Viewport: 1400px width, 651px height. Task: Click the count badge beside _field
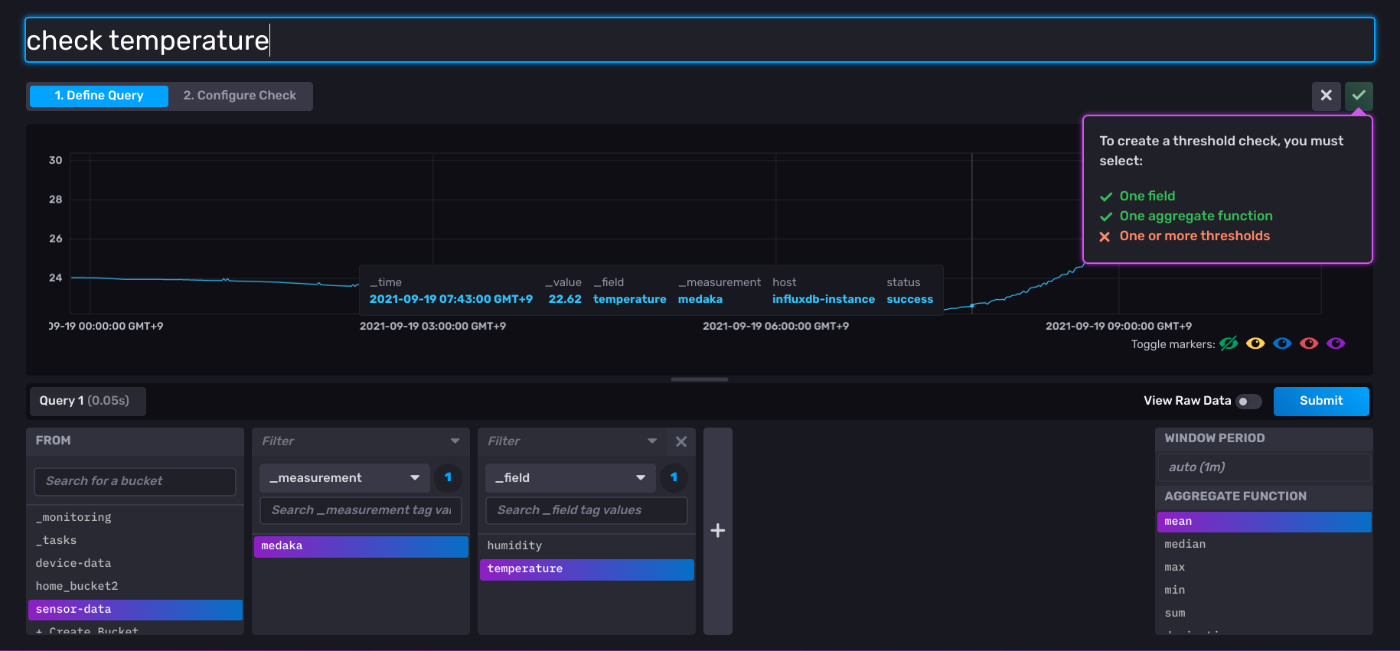tap(674, 478)
